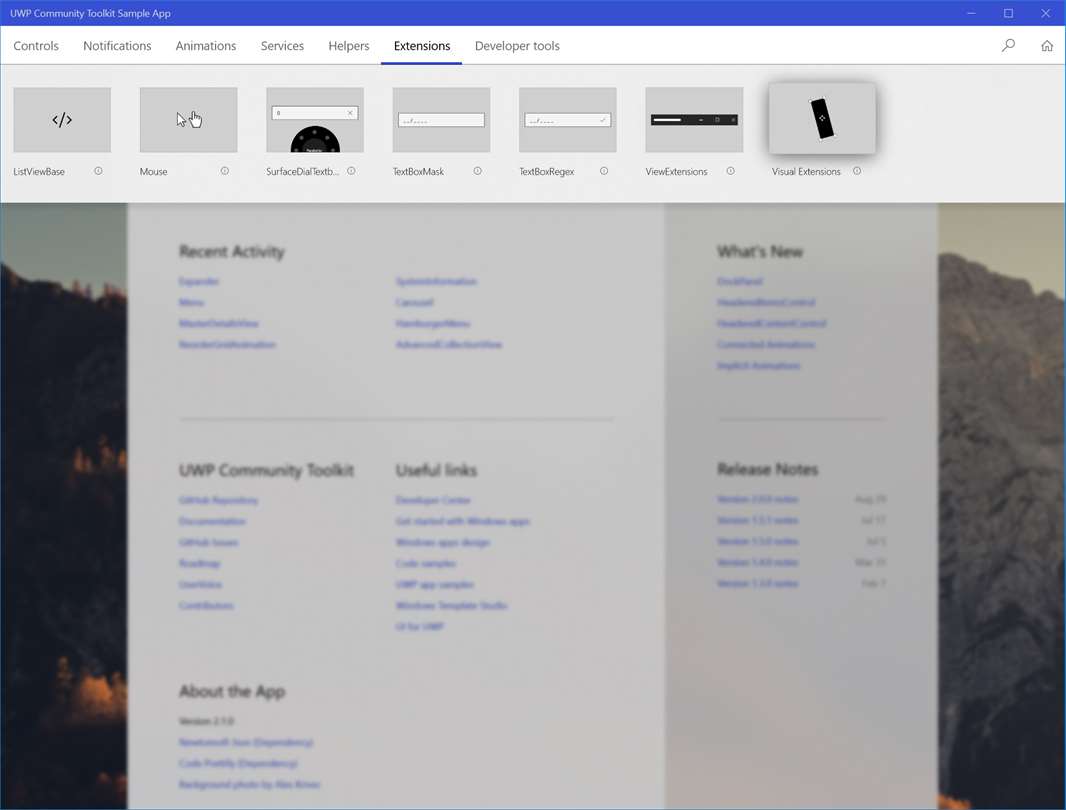Open the TextBoxMask thumbnail

[x=441, y=120]
